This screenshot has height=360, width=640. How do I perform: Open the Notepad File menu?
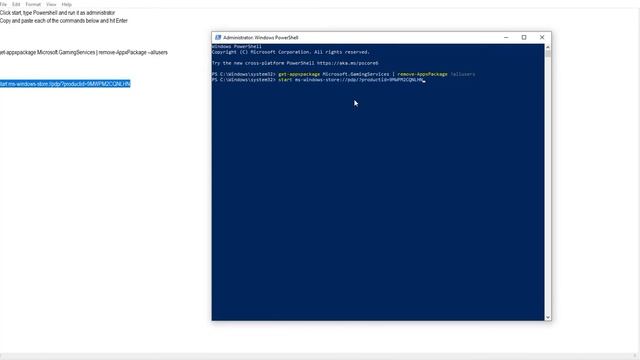click(x=3, y=4)
